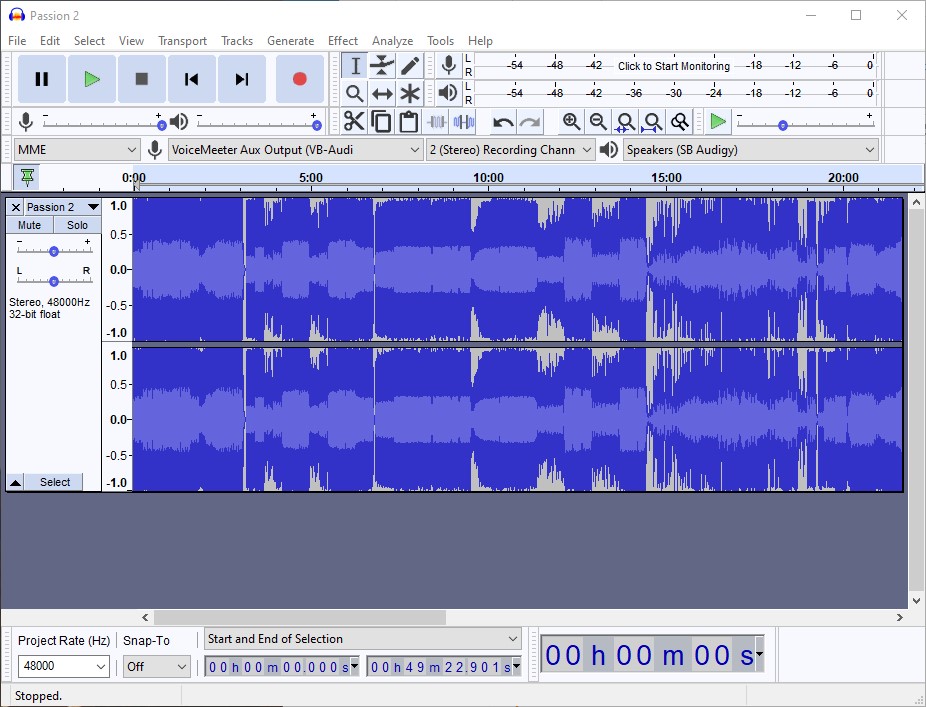This screenshot has width=926, height=707.
Task: Click the Play-at-Speed slider handle
Action: [782, 125]
